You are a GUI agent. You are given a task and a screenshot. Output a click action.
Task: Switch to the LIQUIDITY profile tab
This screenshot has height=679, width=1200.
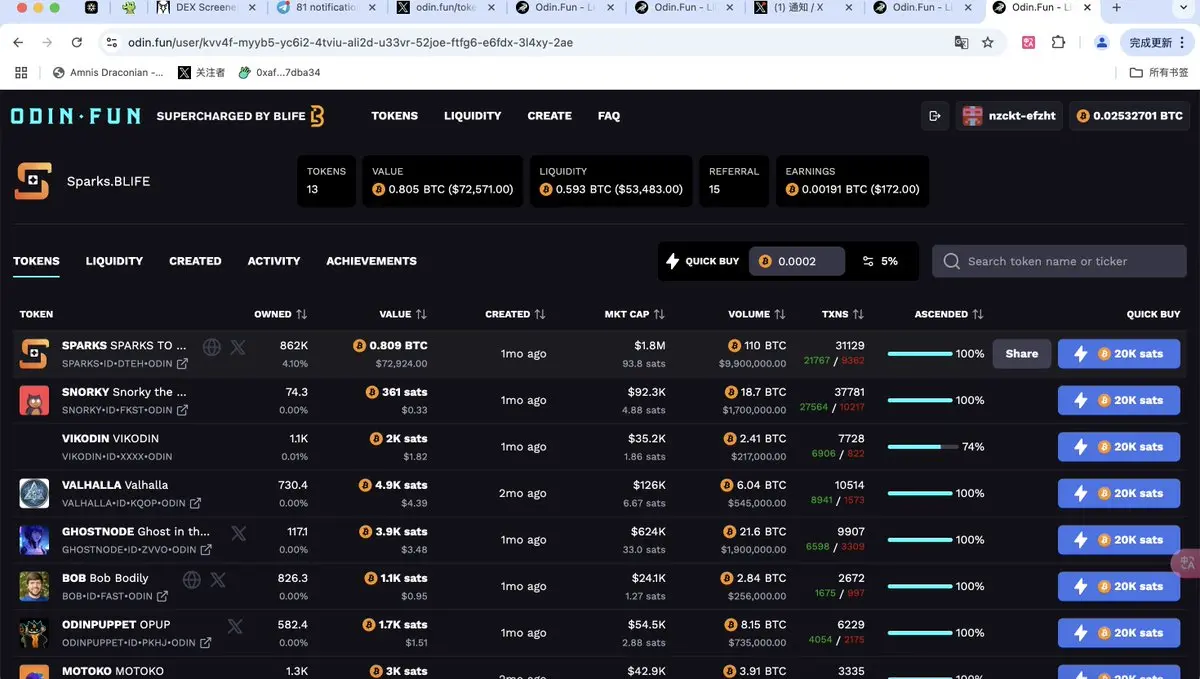click(114, 261)
